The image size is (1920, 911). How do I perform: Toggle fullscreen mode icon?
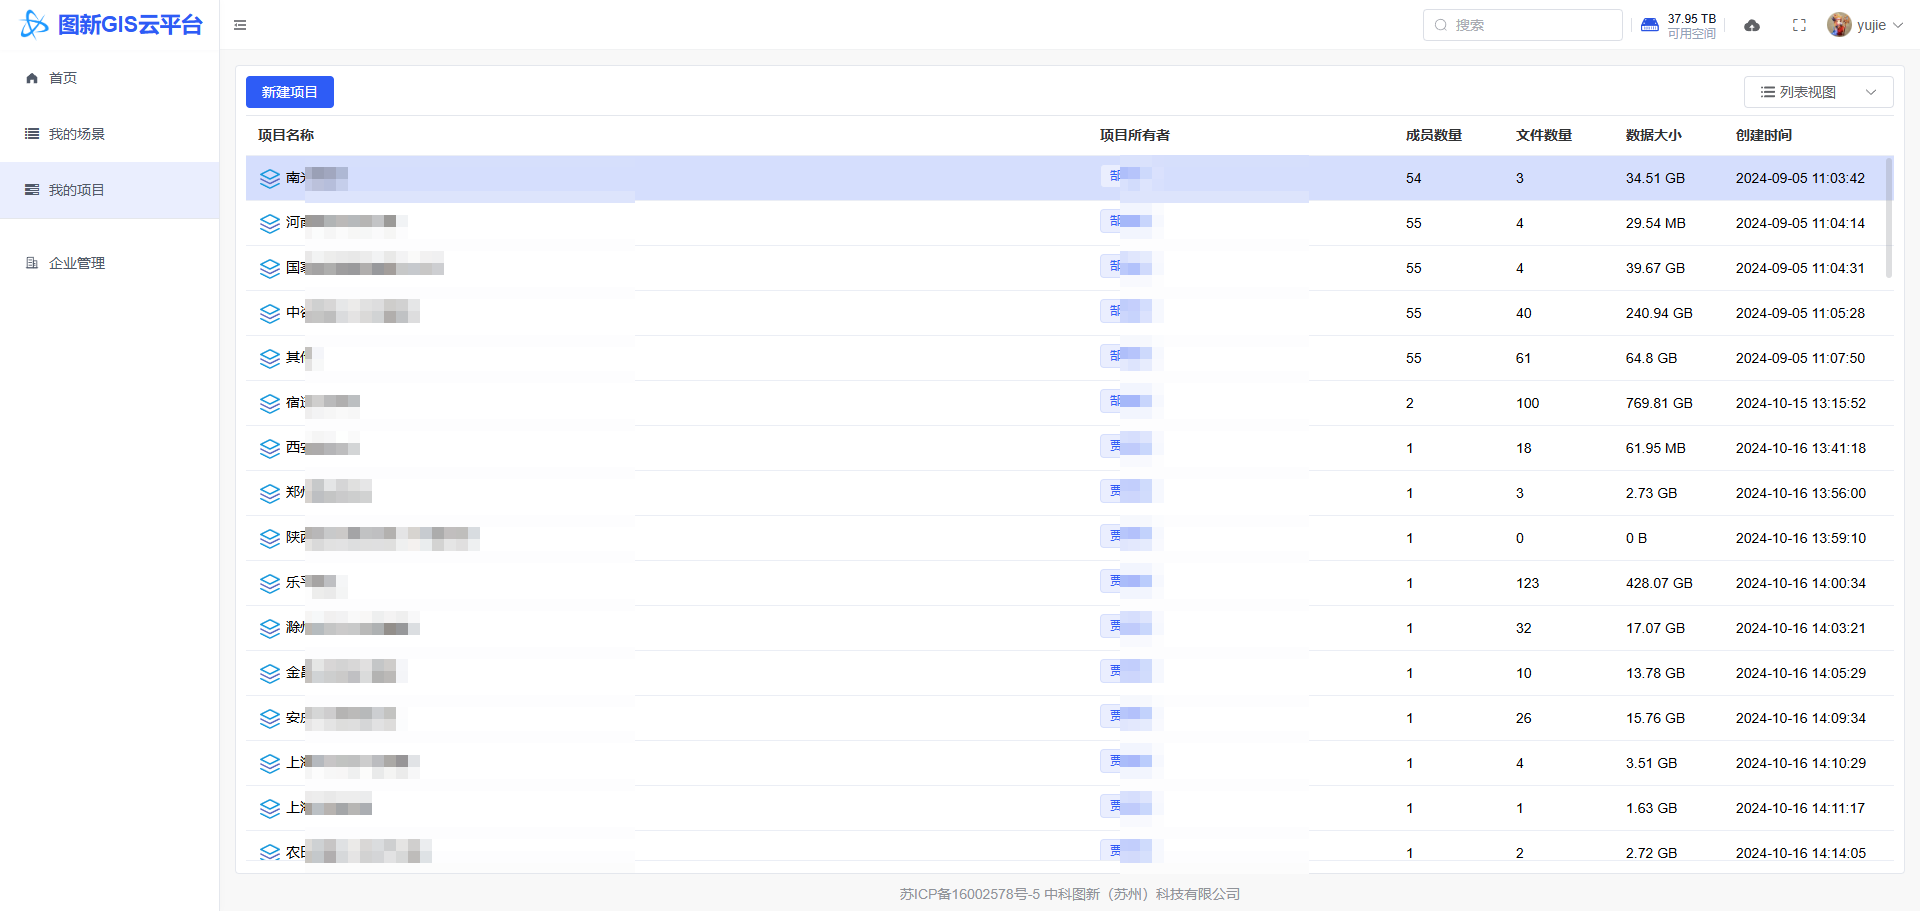point(1799,26)
